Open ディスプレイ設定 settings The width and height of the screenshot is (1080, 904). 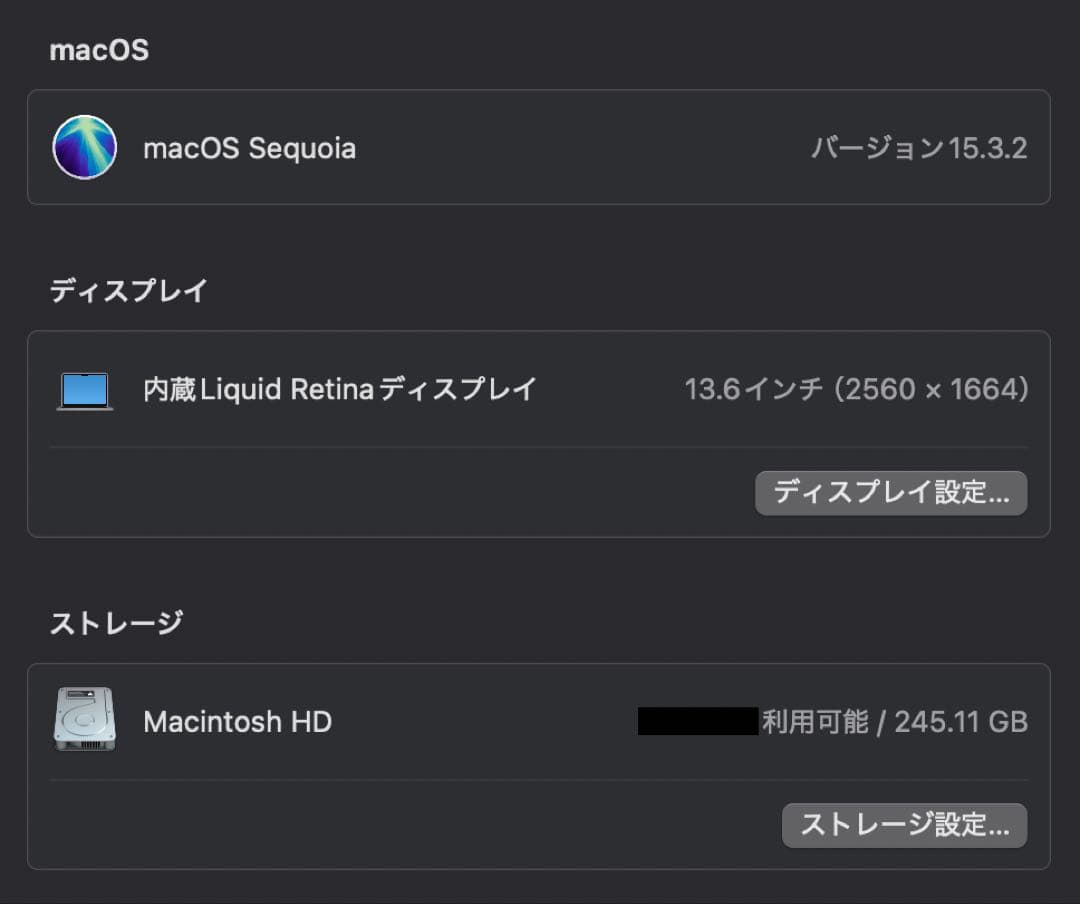click(890, 492)
